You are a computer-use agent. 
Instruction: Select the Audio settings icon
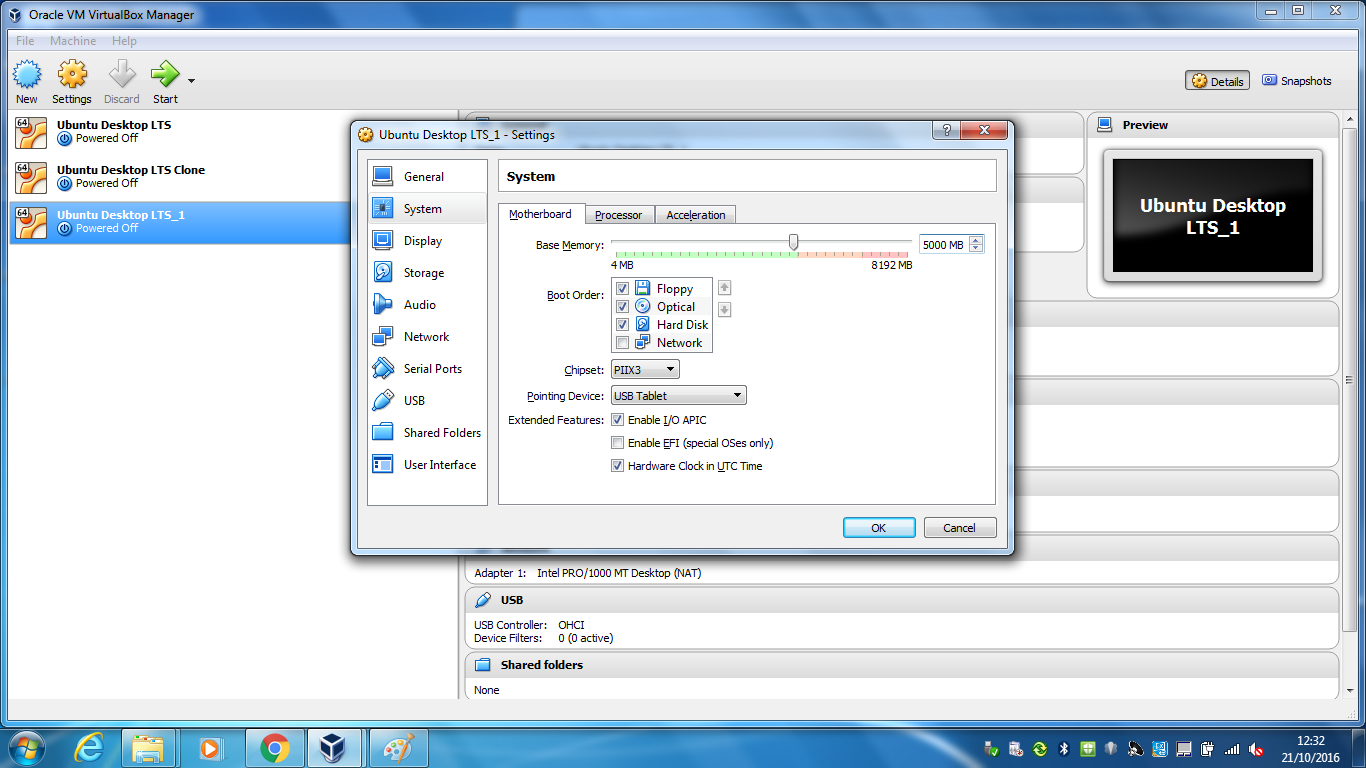point(383,305)
